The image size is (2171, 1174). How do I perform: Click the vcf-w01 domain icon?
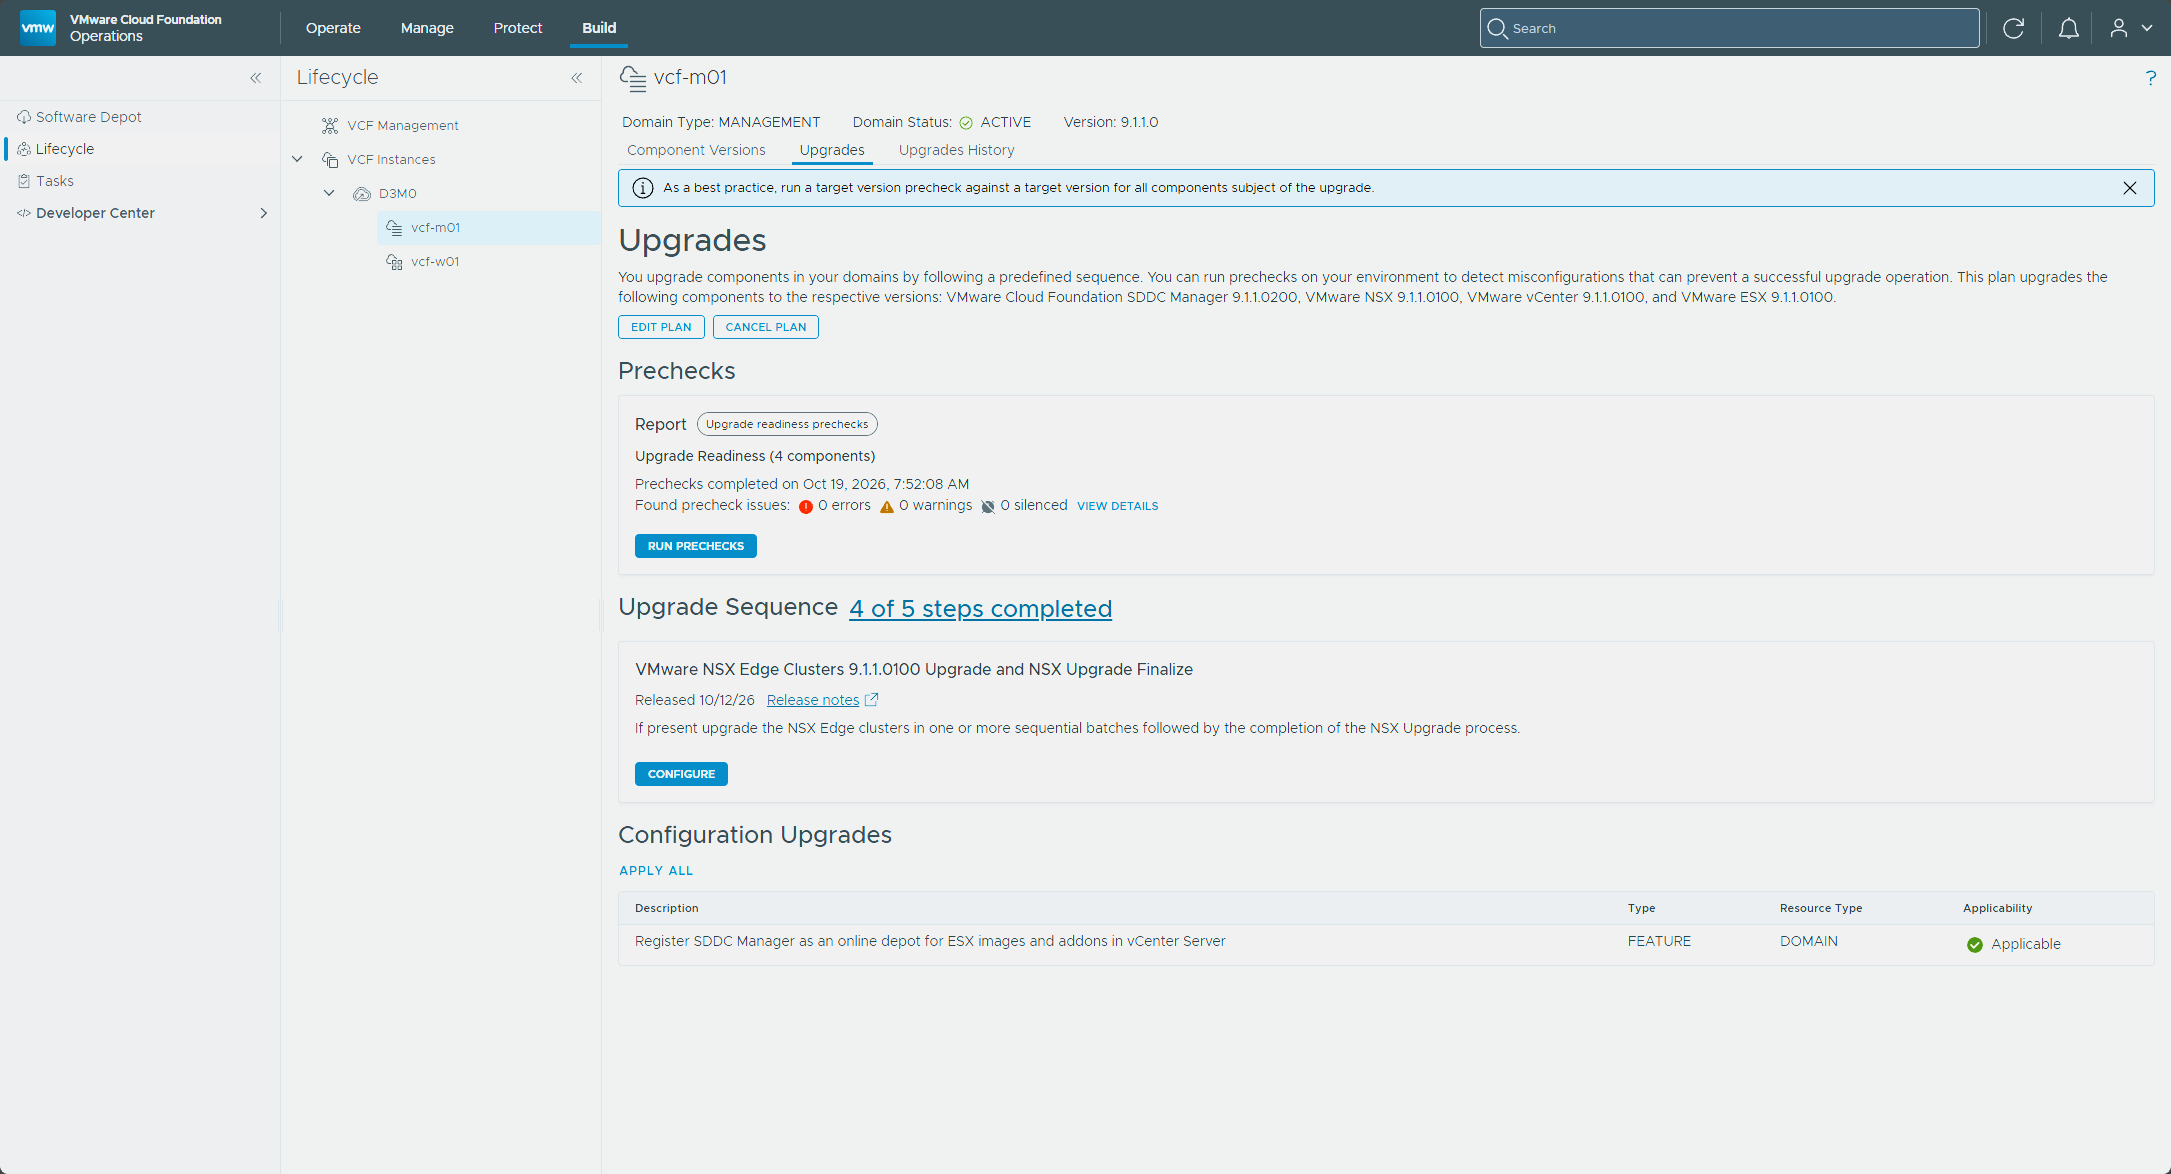coord(395,261)
